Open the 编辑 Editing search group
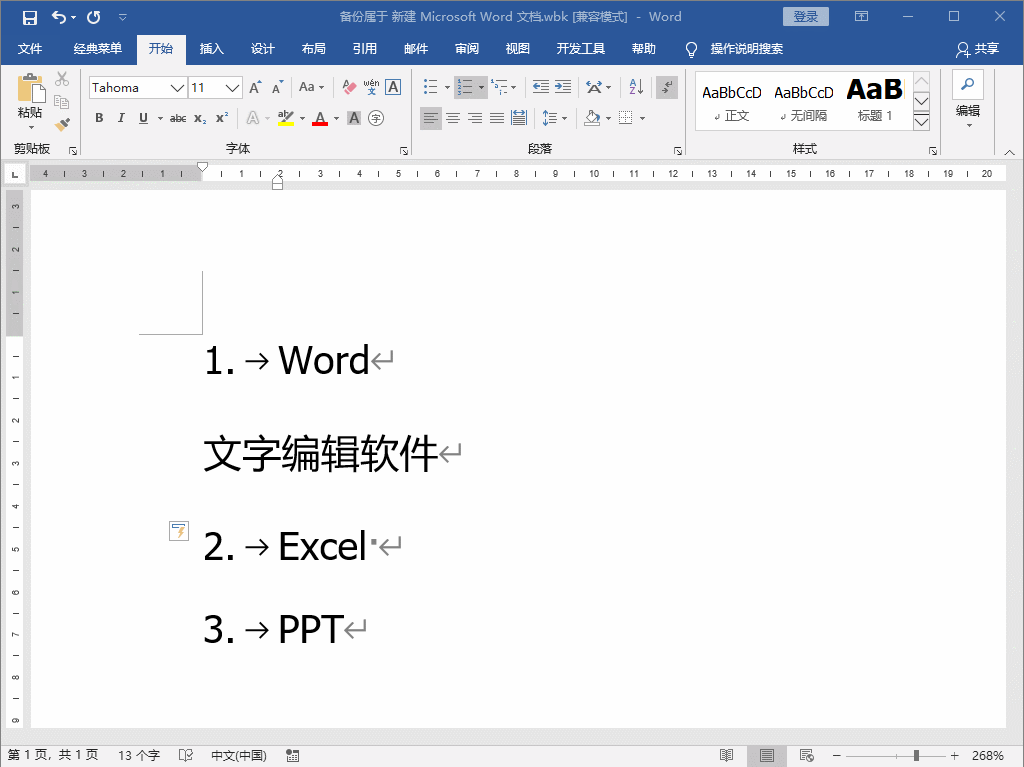 (968, 100)
